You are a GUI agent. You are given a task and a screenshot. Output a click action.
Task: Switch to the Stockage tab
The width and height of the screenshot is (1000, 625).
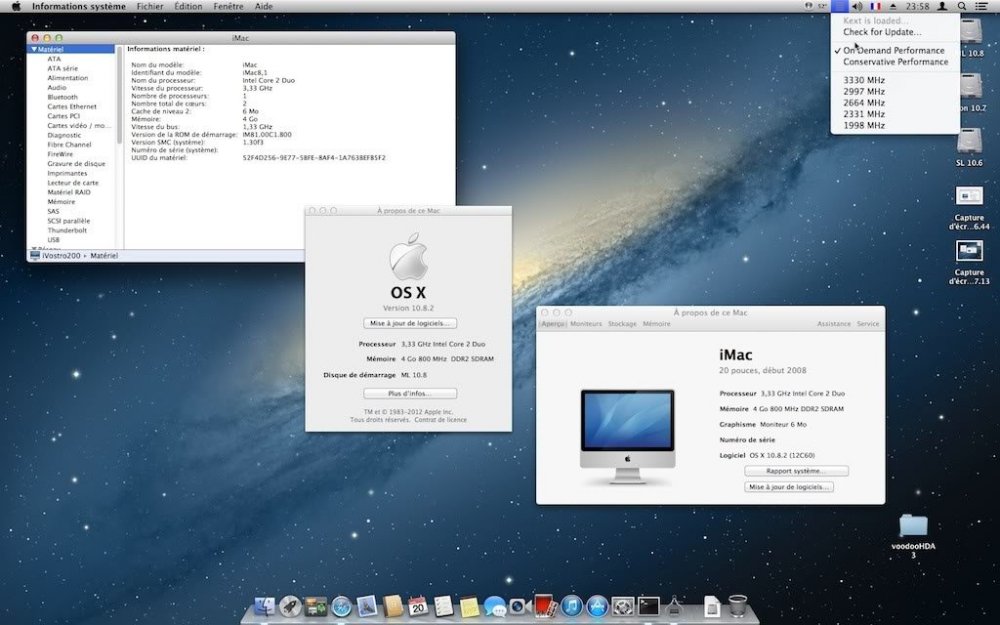(622, 324)
